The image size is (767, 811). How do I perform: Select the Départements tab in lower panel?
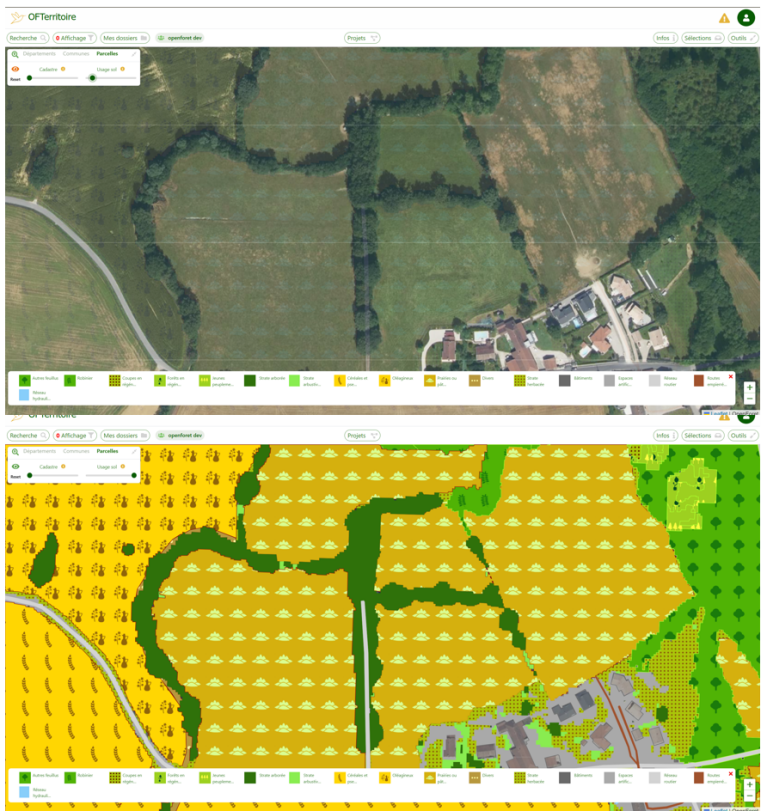pos(40,451)
